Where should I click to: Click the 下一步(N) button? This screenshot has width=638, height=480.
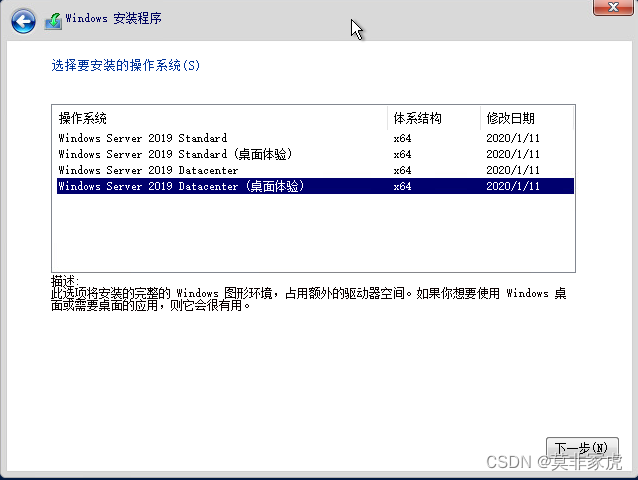coord(582,448)
